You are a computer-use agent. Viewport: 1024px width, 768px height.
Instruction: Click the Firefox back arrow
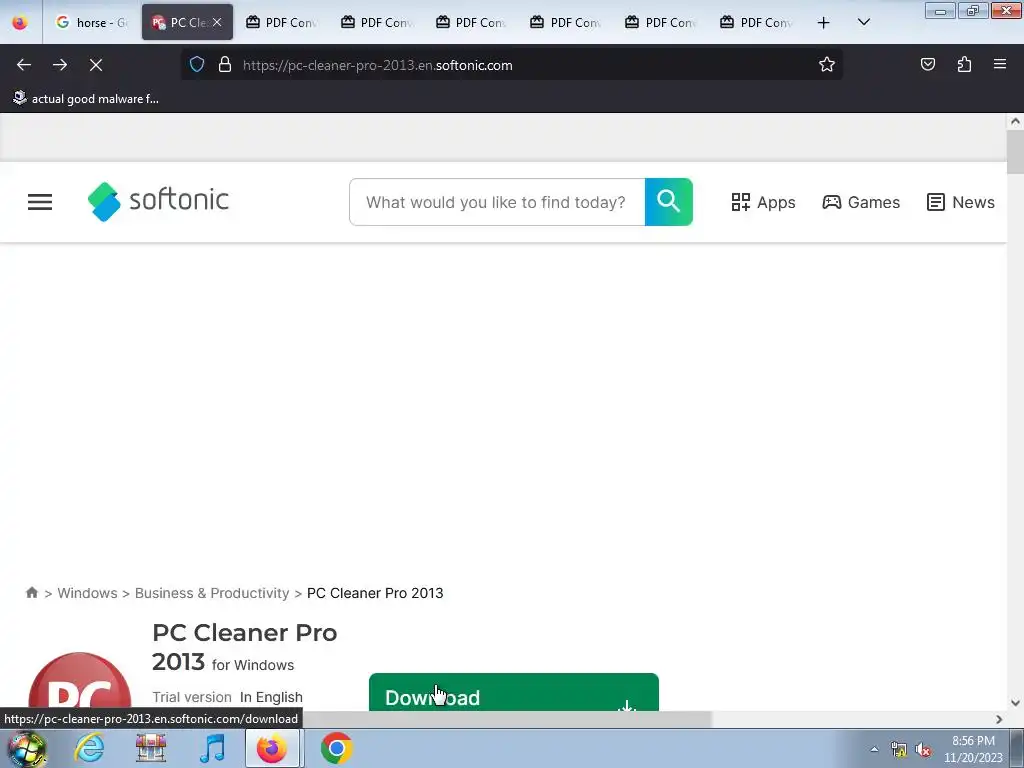[24, 65]
